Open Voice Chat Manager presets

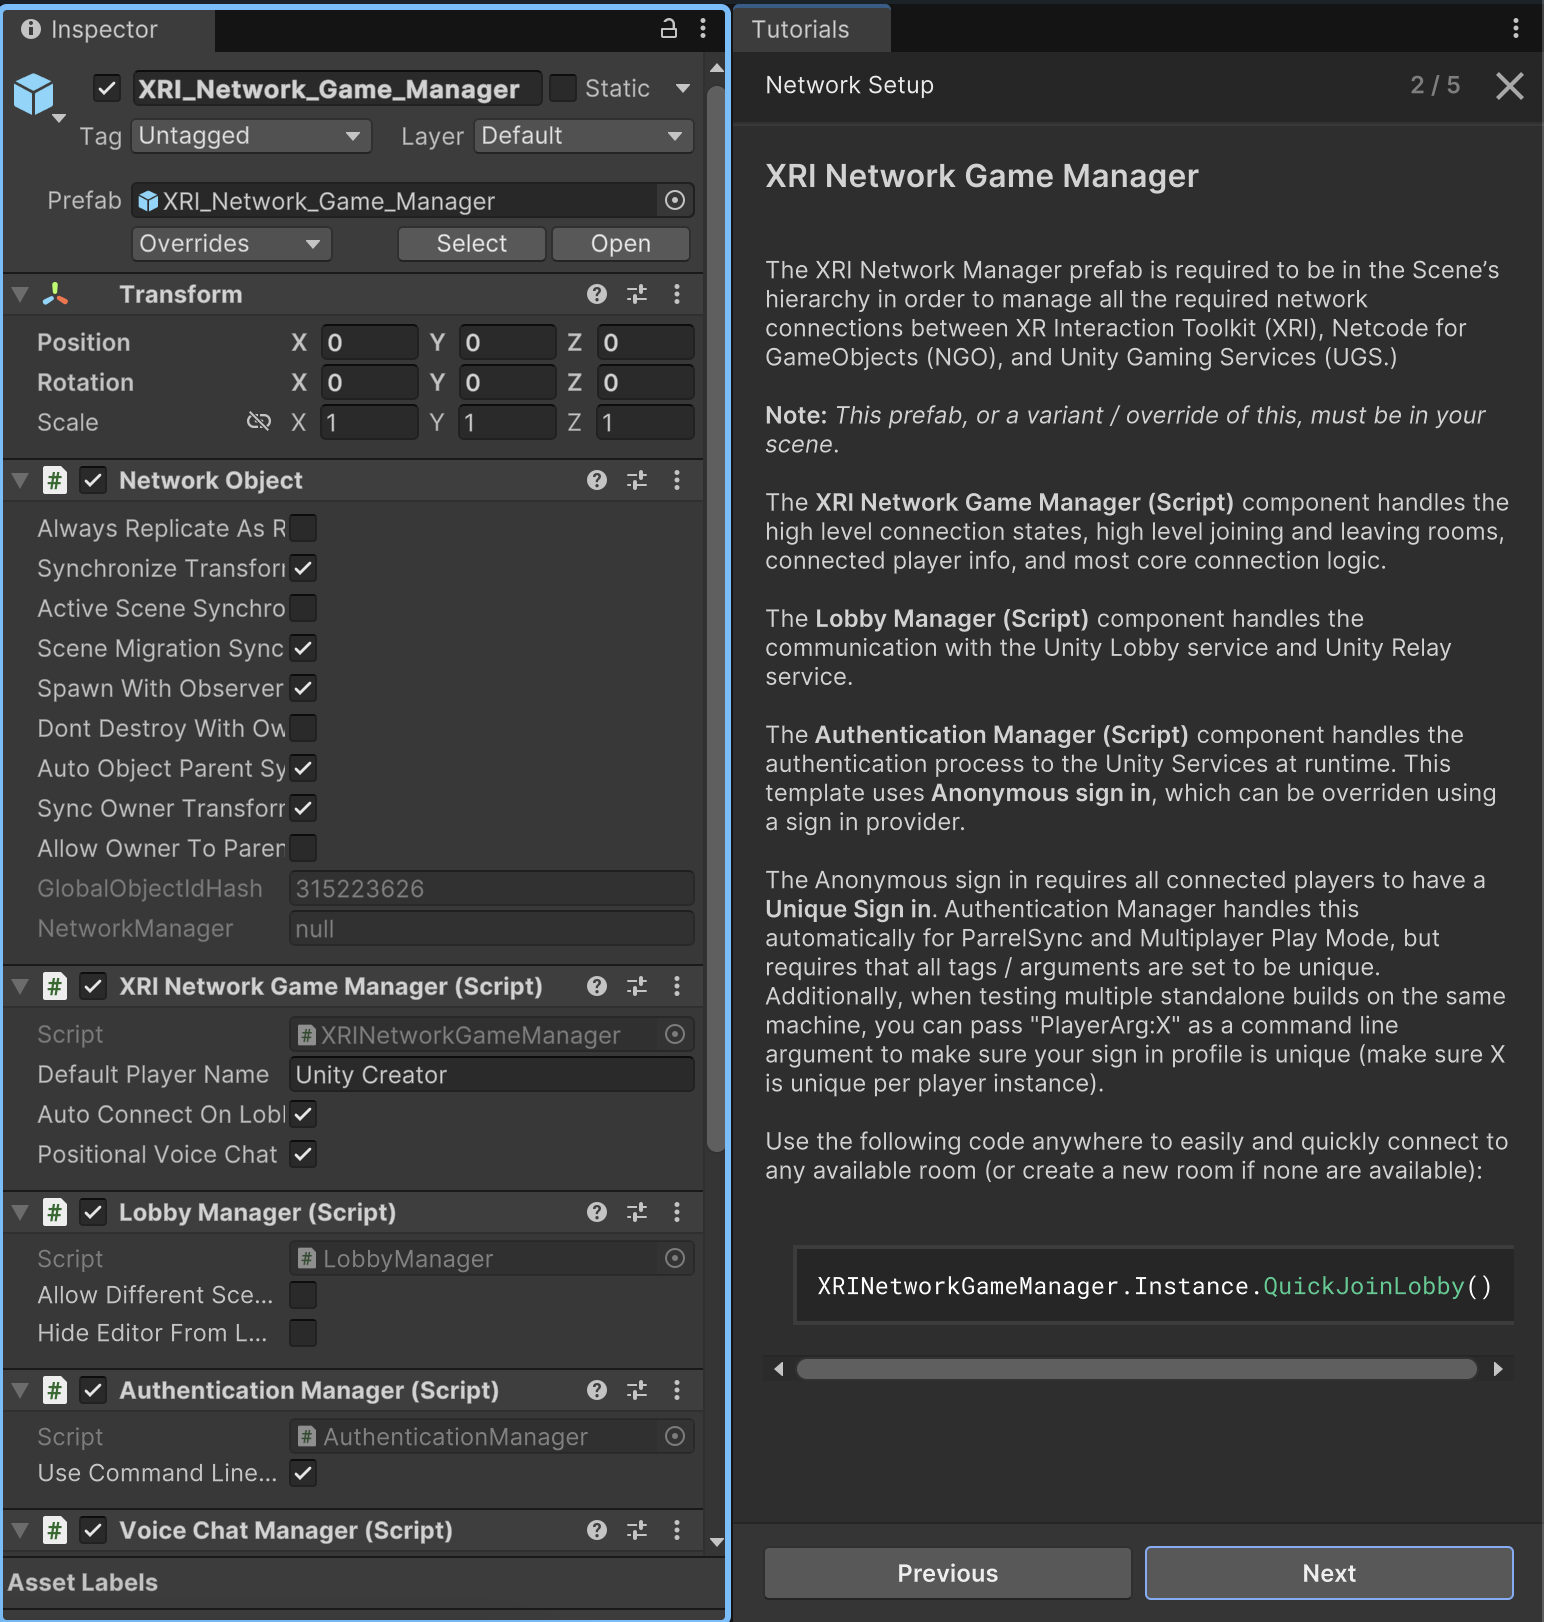coord(637,1530)
